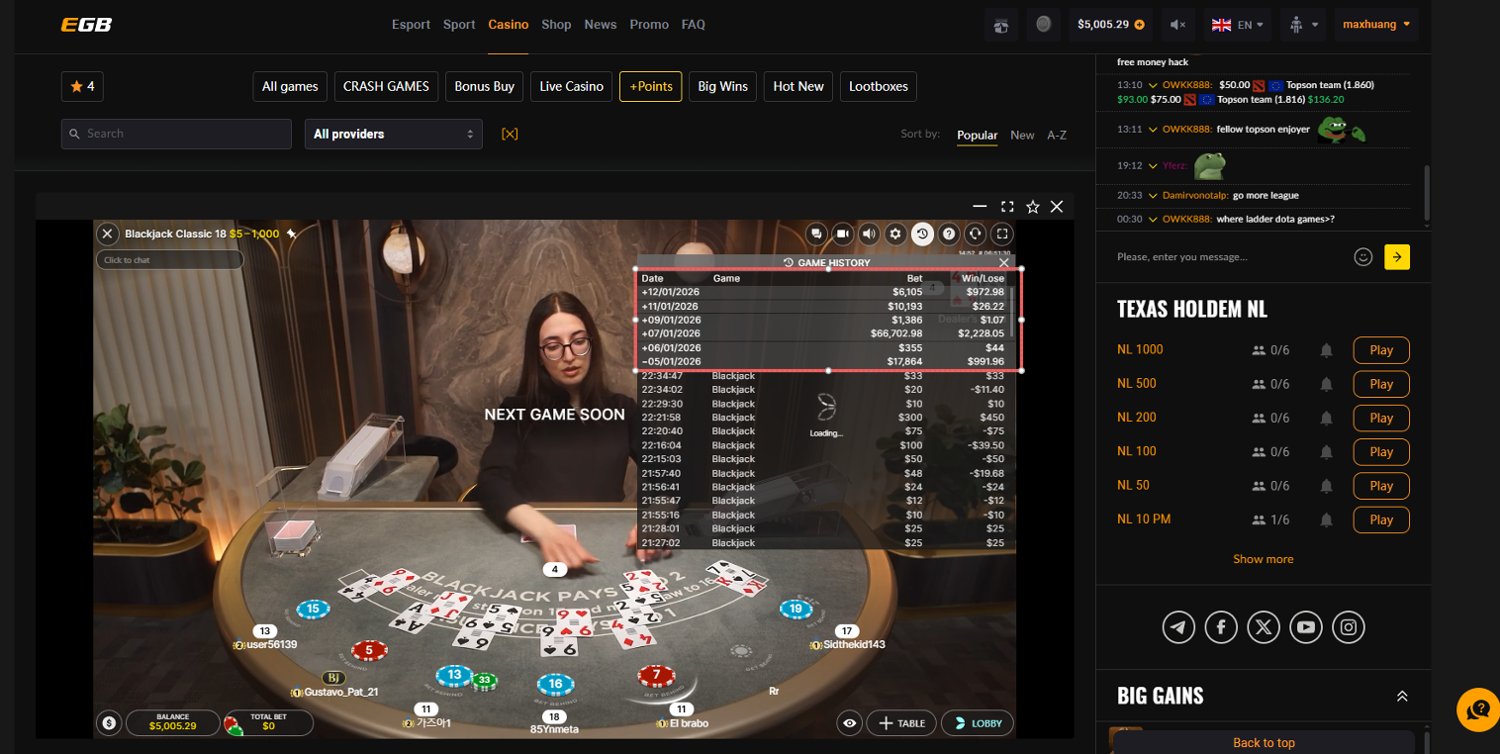Open the emoji picker in chat
Viewport: 1500px width, 754px height.
[1362, 257]
